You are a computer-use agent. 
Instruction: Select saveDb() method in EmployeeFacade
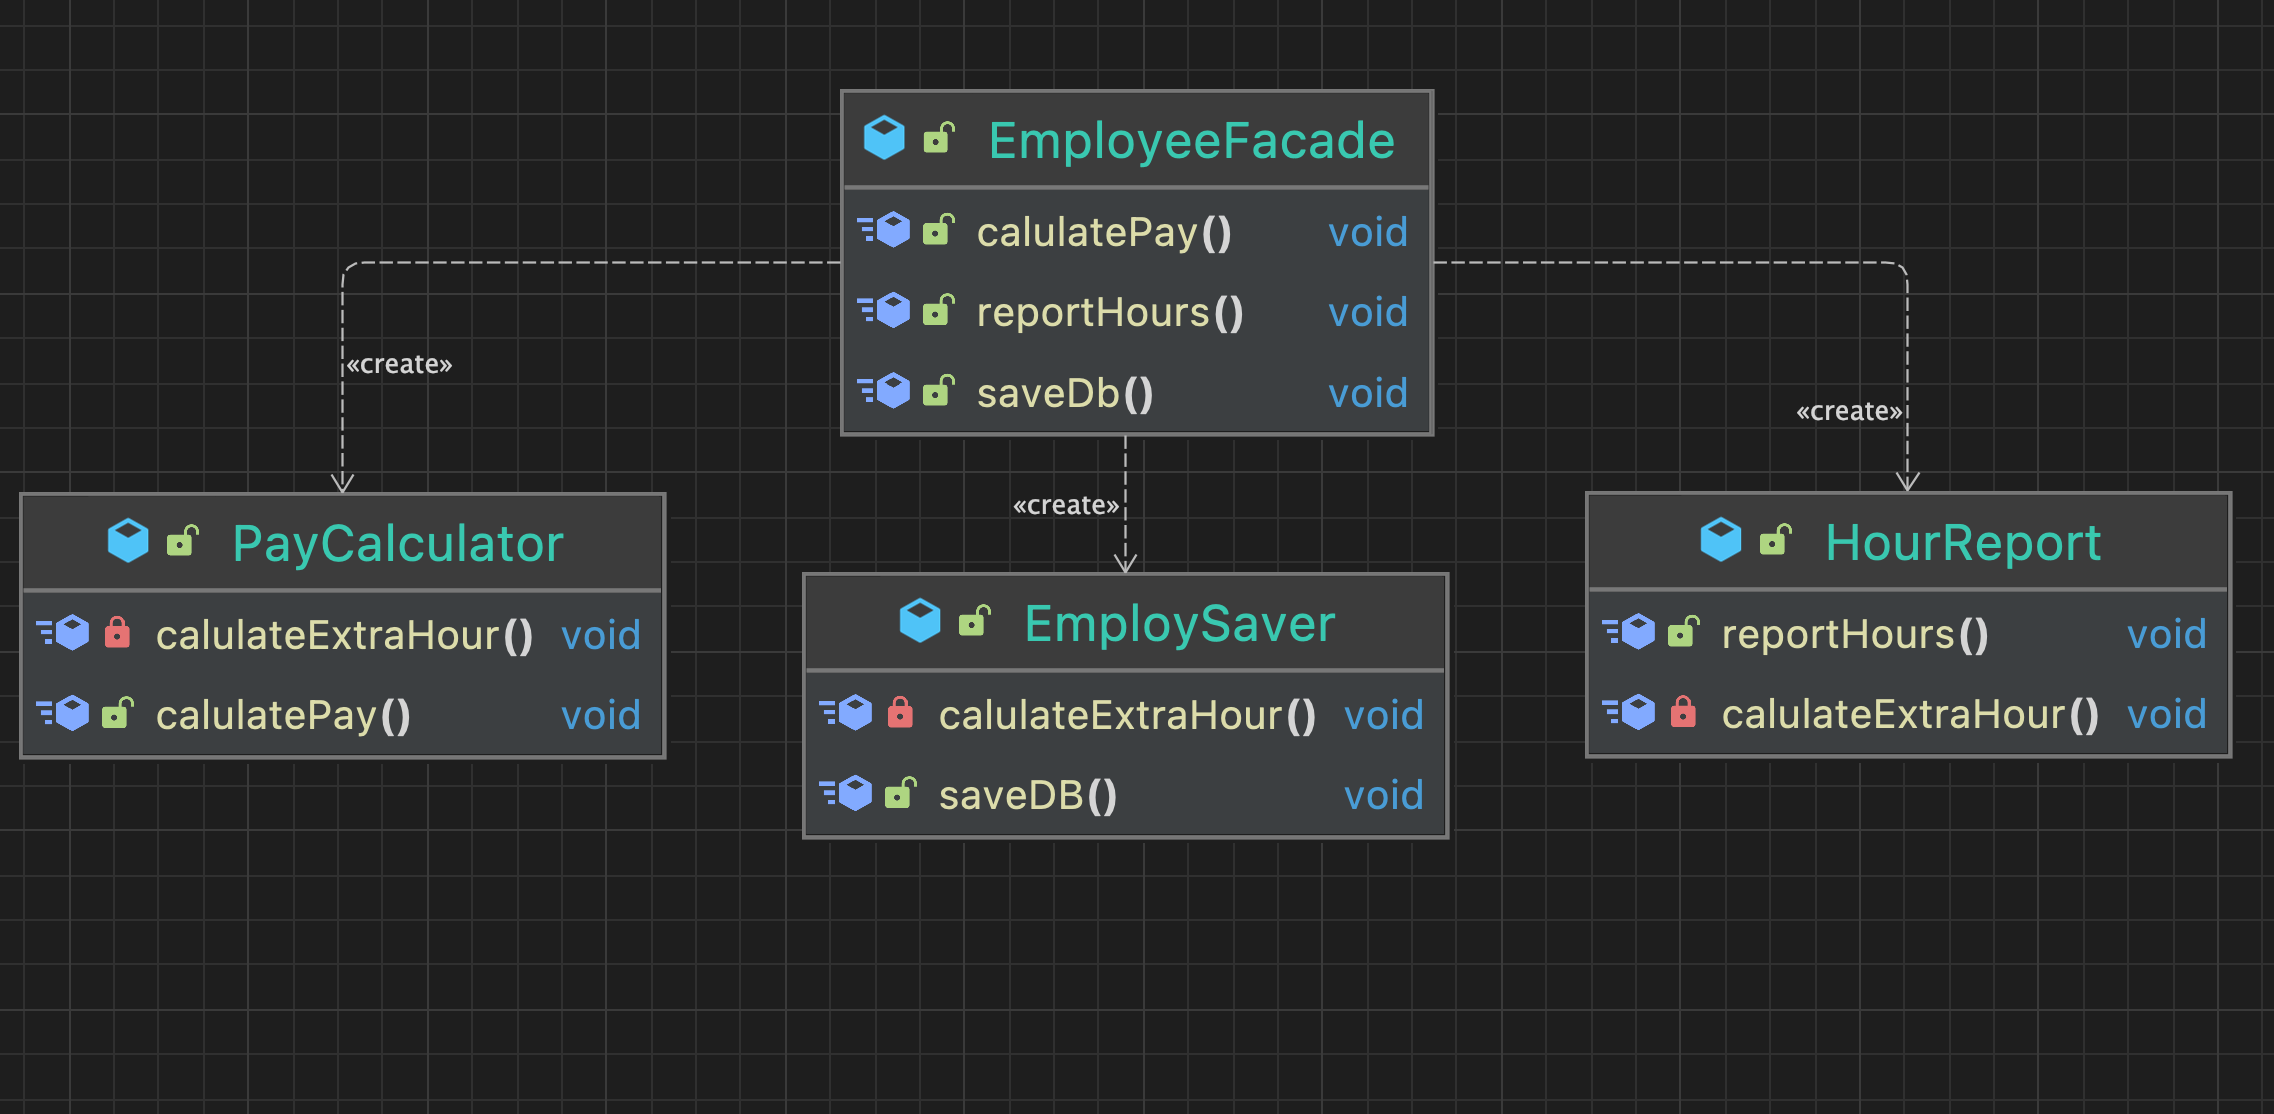[x=1064, y=393]
